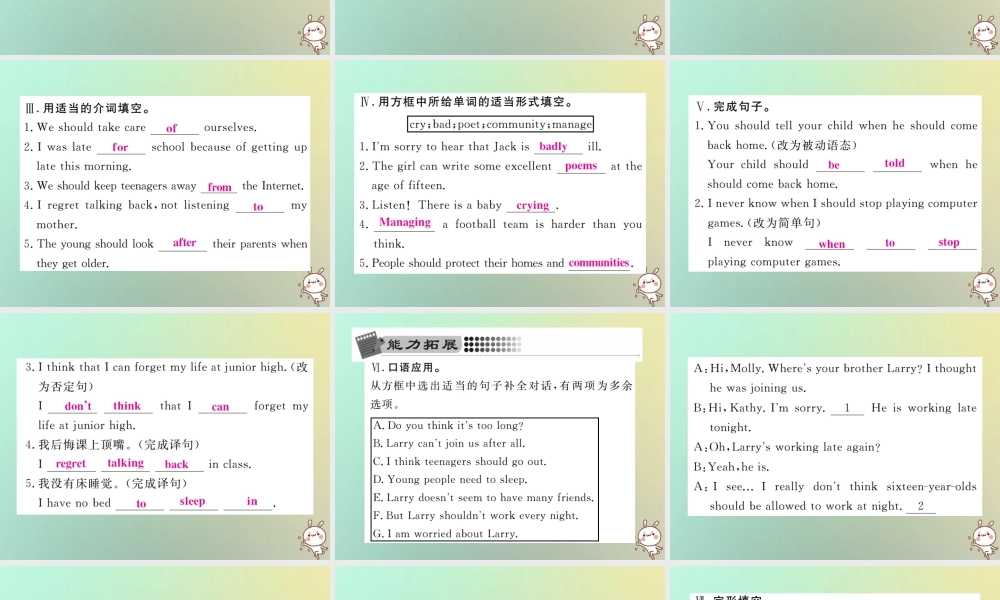Click the answer 'badly' before 'ill'
The height and width of the screenshot is (600, 1000).
553,147
